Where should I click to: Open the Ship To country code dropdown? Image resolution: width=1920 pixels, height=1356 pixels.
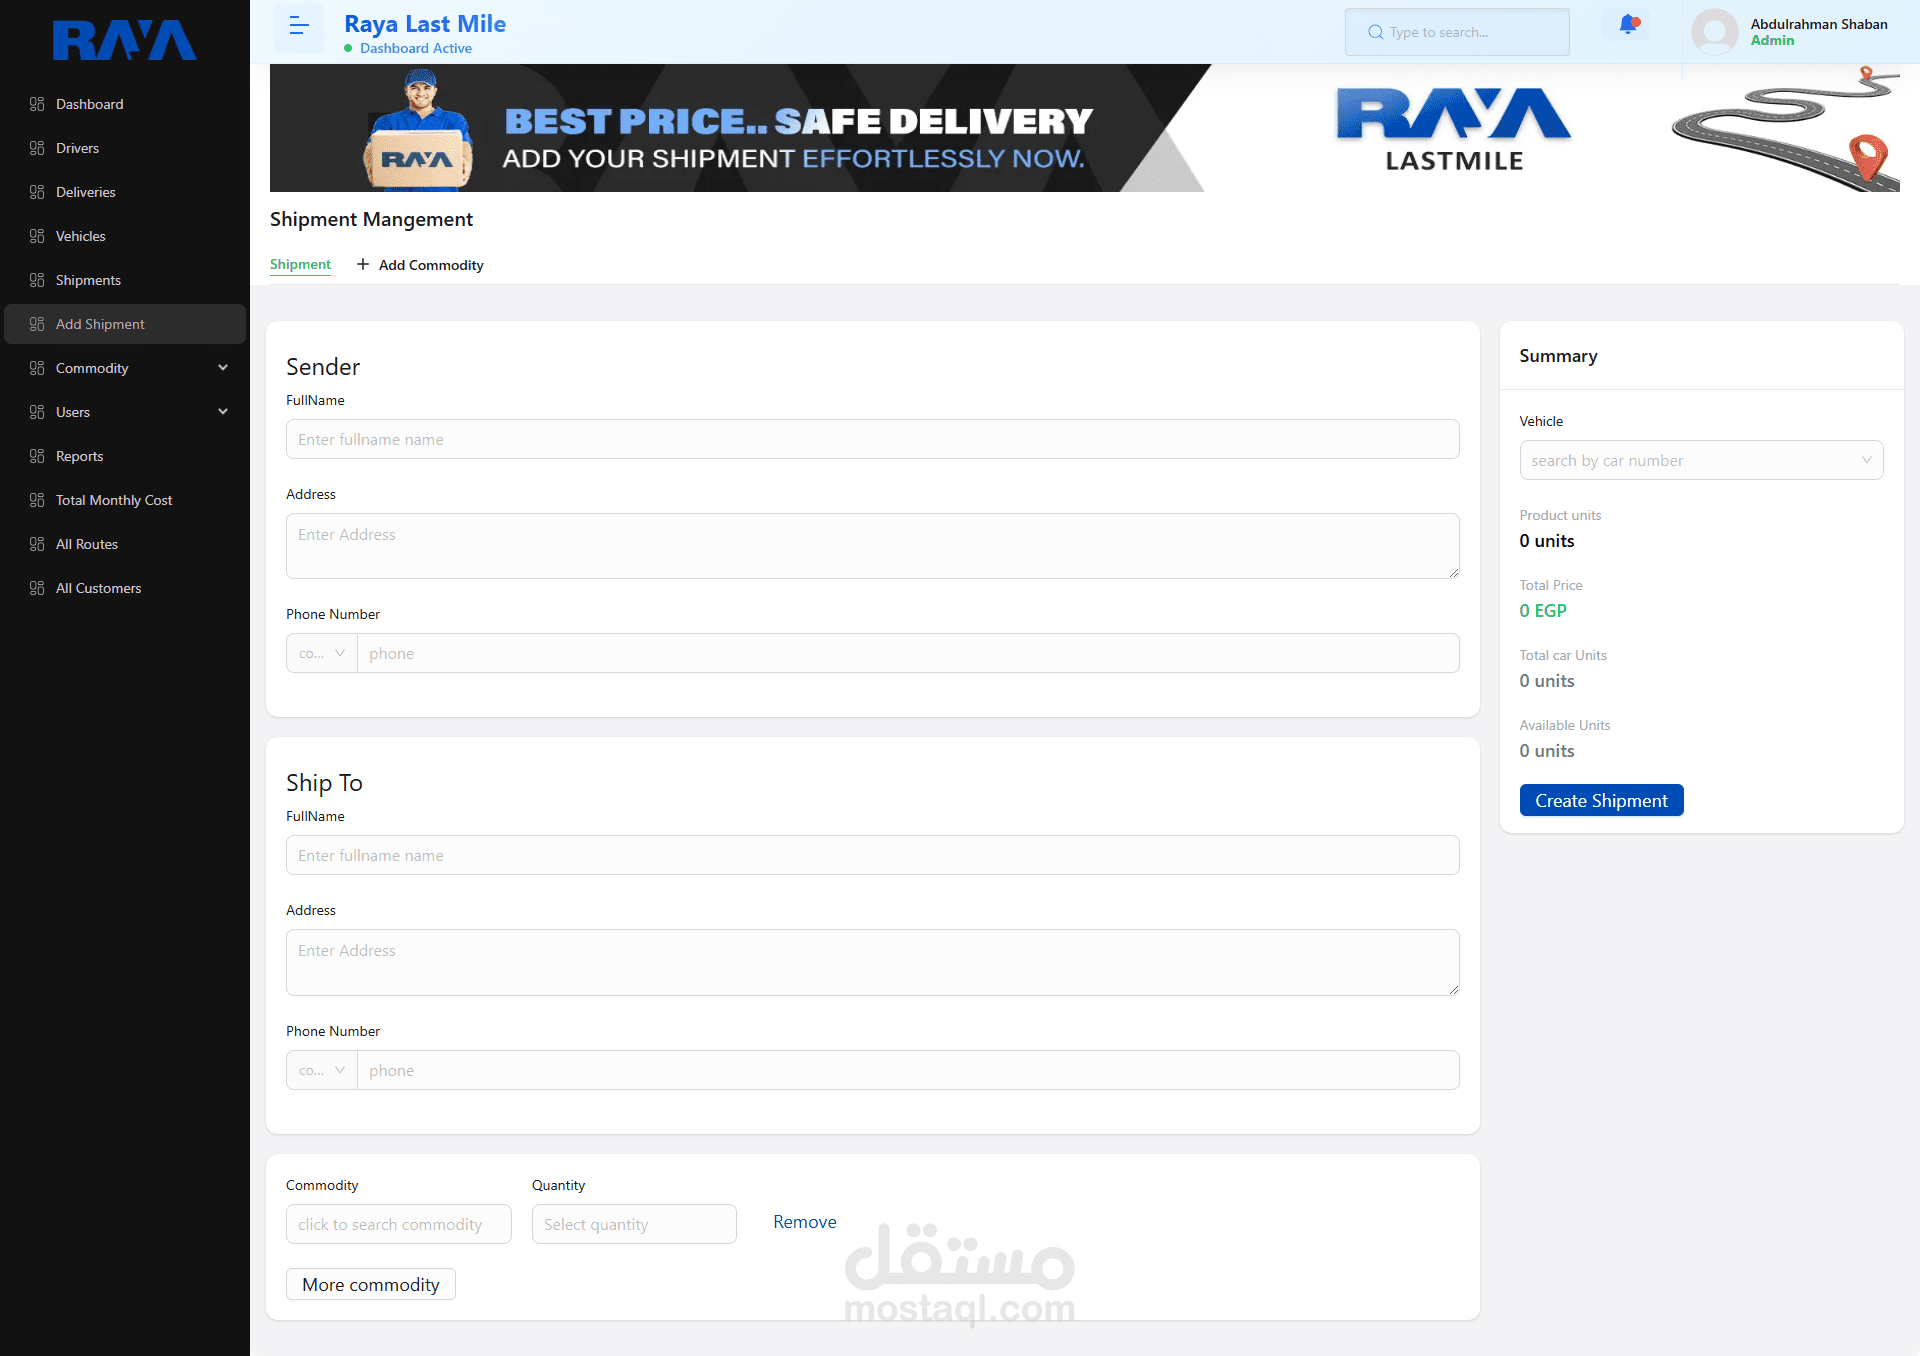[322, 1070]
